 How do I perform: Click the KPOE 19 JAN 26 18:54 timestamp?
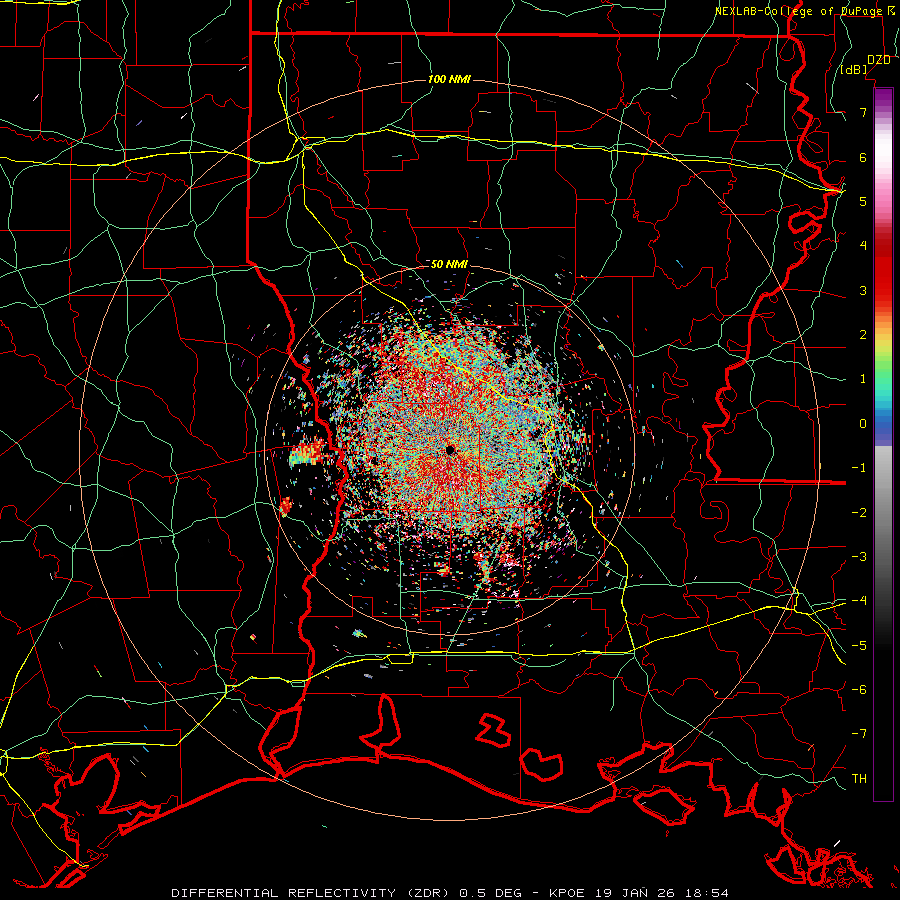[639, 893]
